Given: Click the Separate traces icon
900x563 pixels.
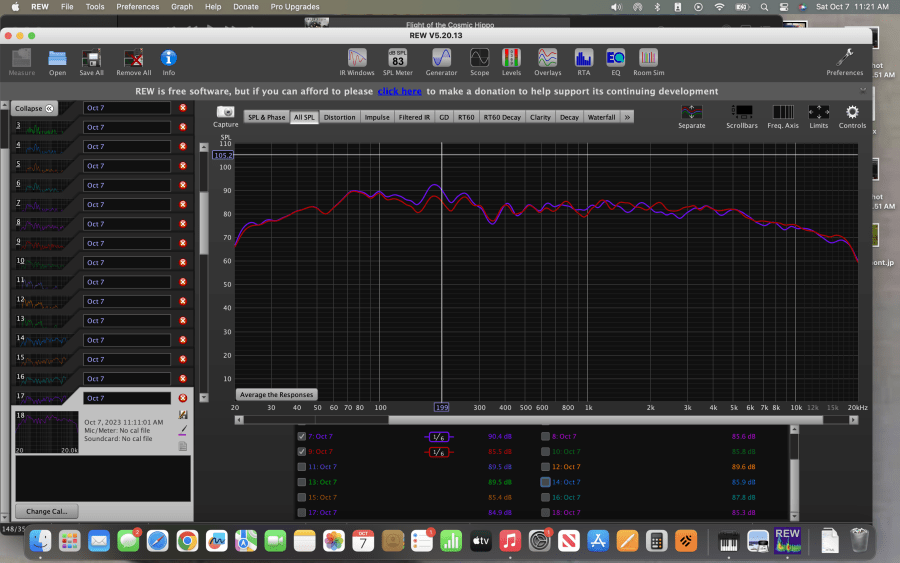Looking at the screenshot, I should click(x=692, y=117).
